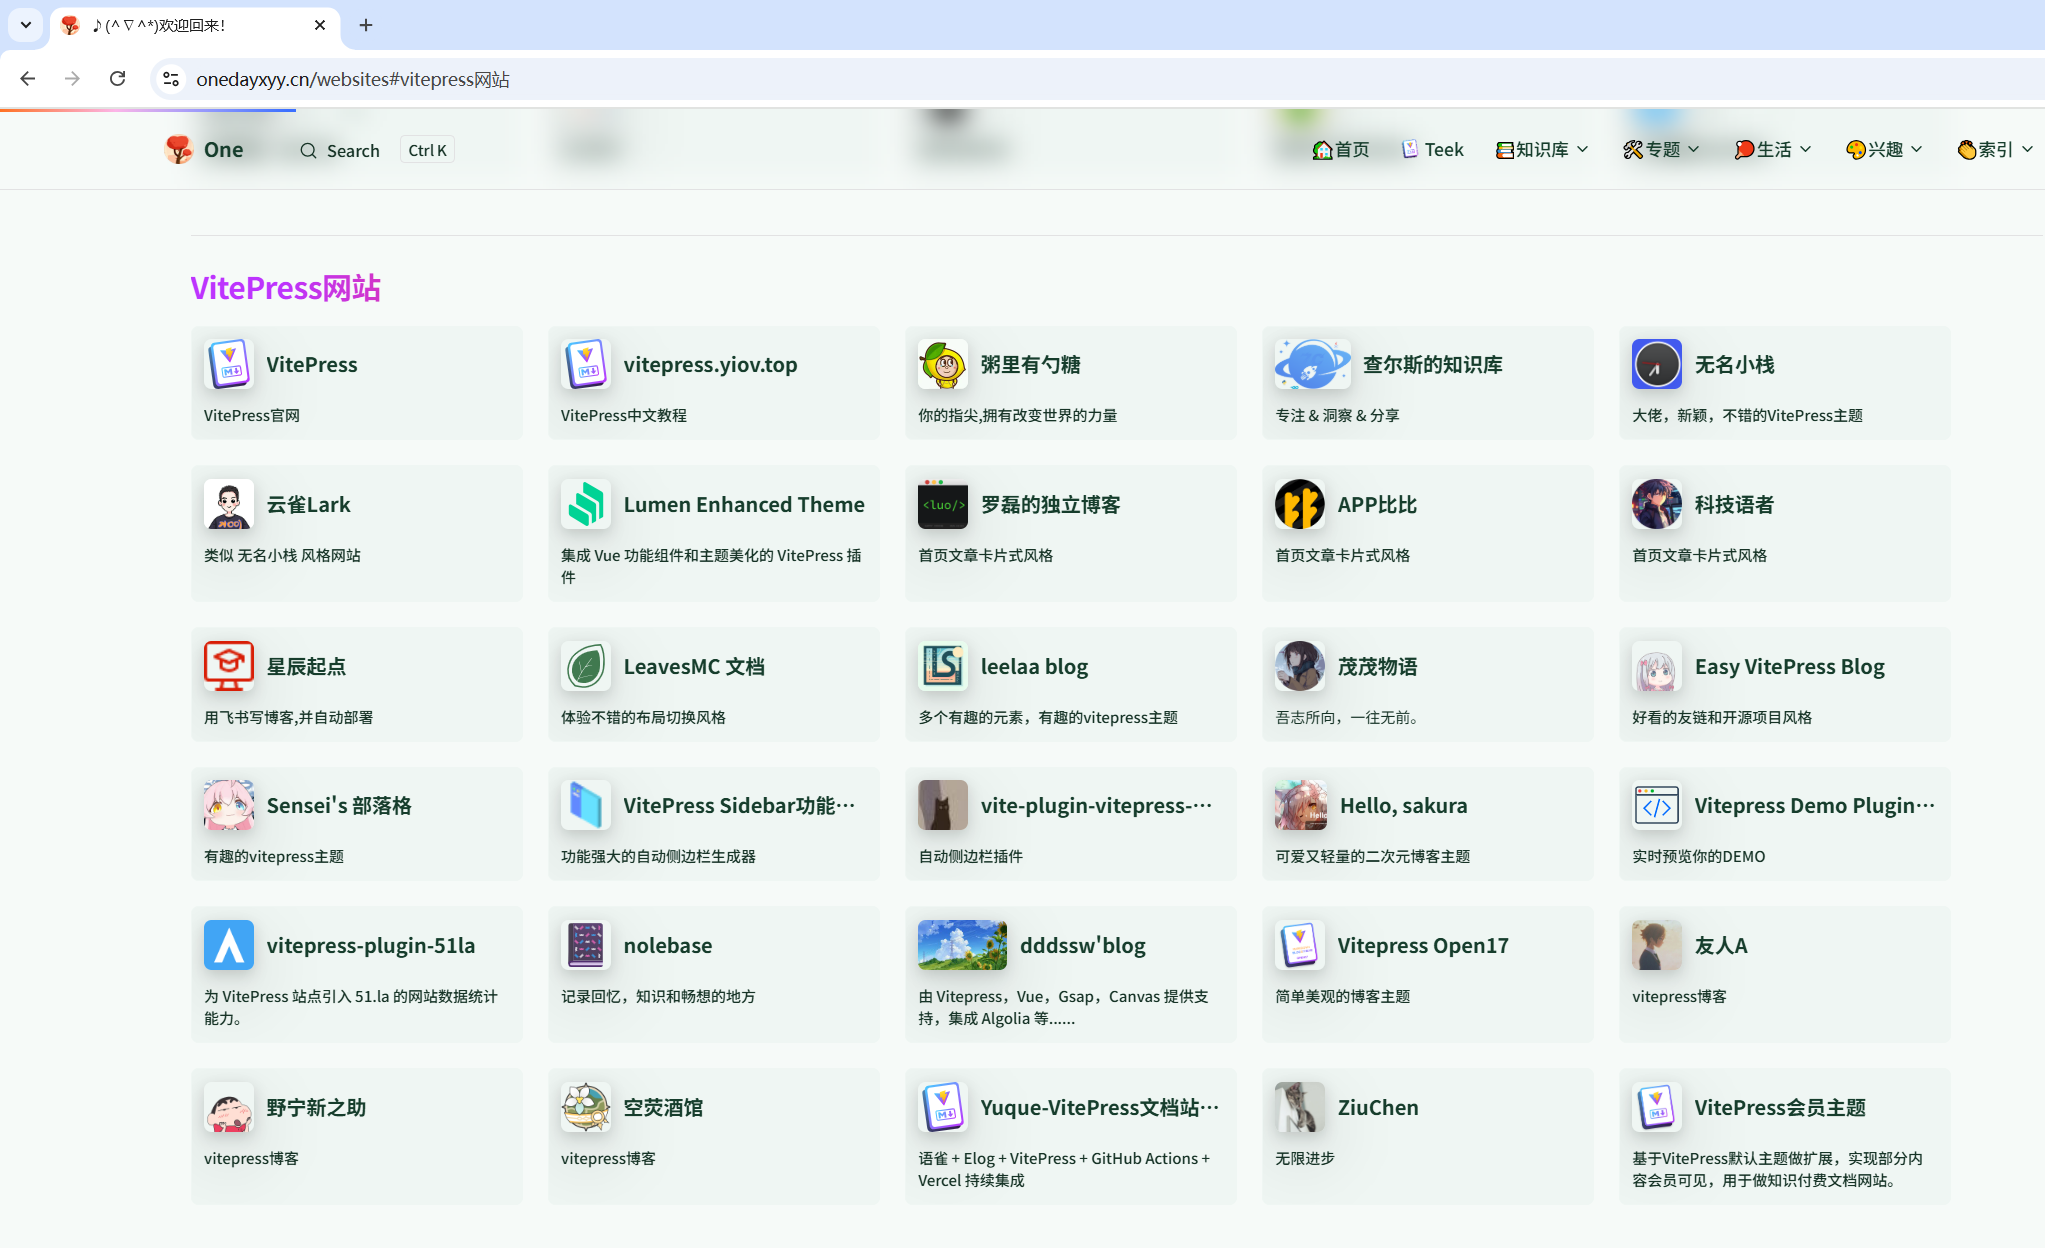Image resolution: width=2045 pixels, height=1248 pixels.
Task: Switch to the 欢迎回来 browser tab
Action: point(195,25)
